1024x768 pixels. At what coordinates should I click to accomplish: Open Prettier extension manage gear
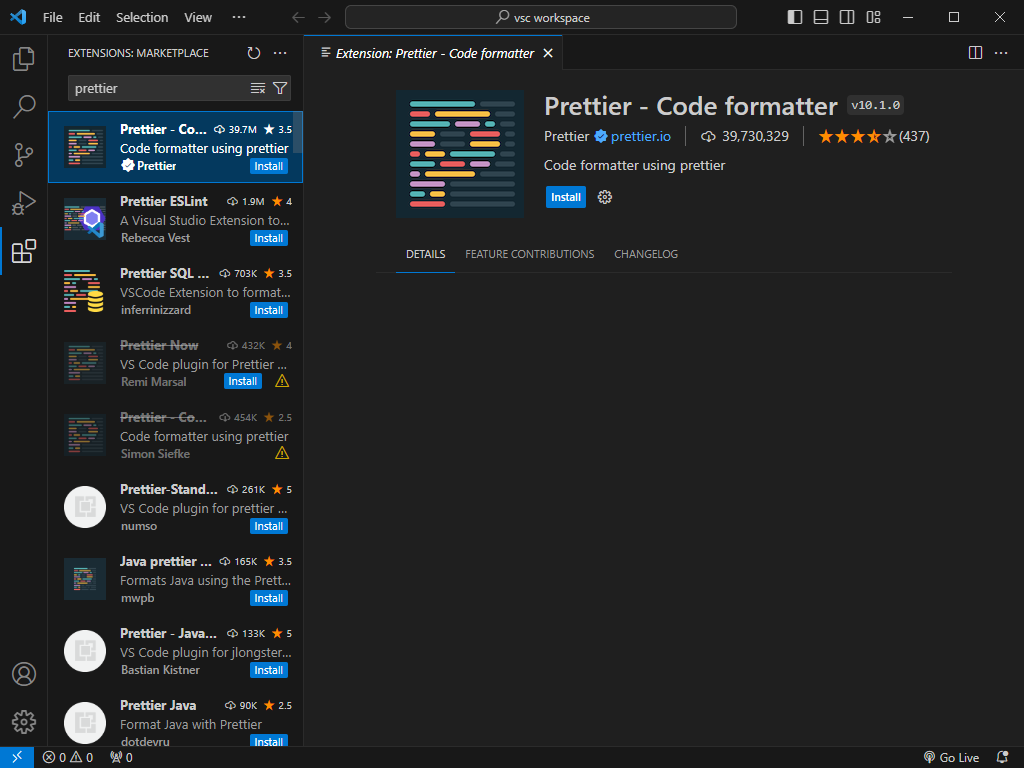605,197
